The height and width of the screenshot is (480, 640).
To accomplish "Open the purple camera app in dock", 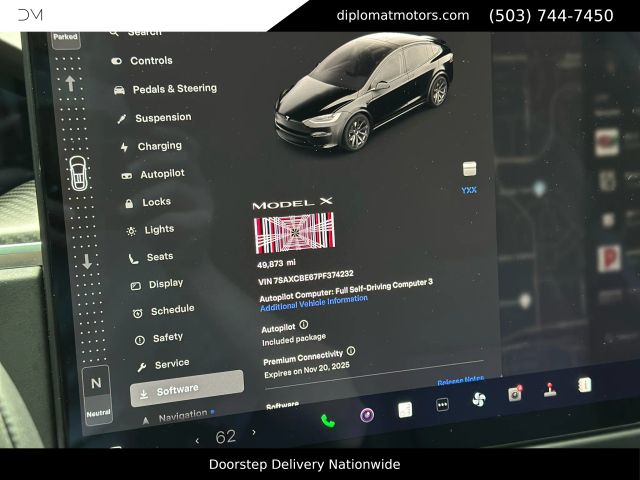I will [x=367, y=416].
